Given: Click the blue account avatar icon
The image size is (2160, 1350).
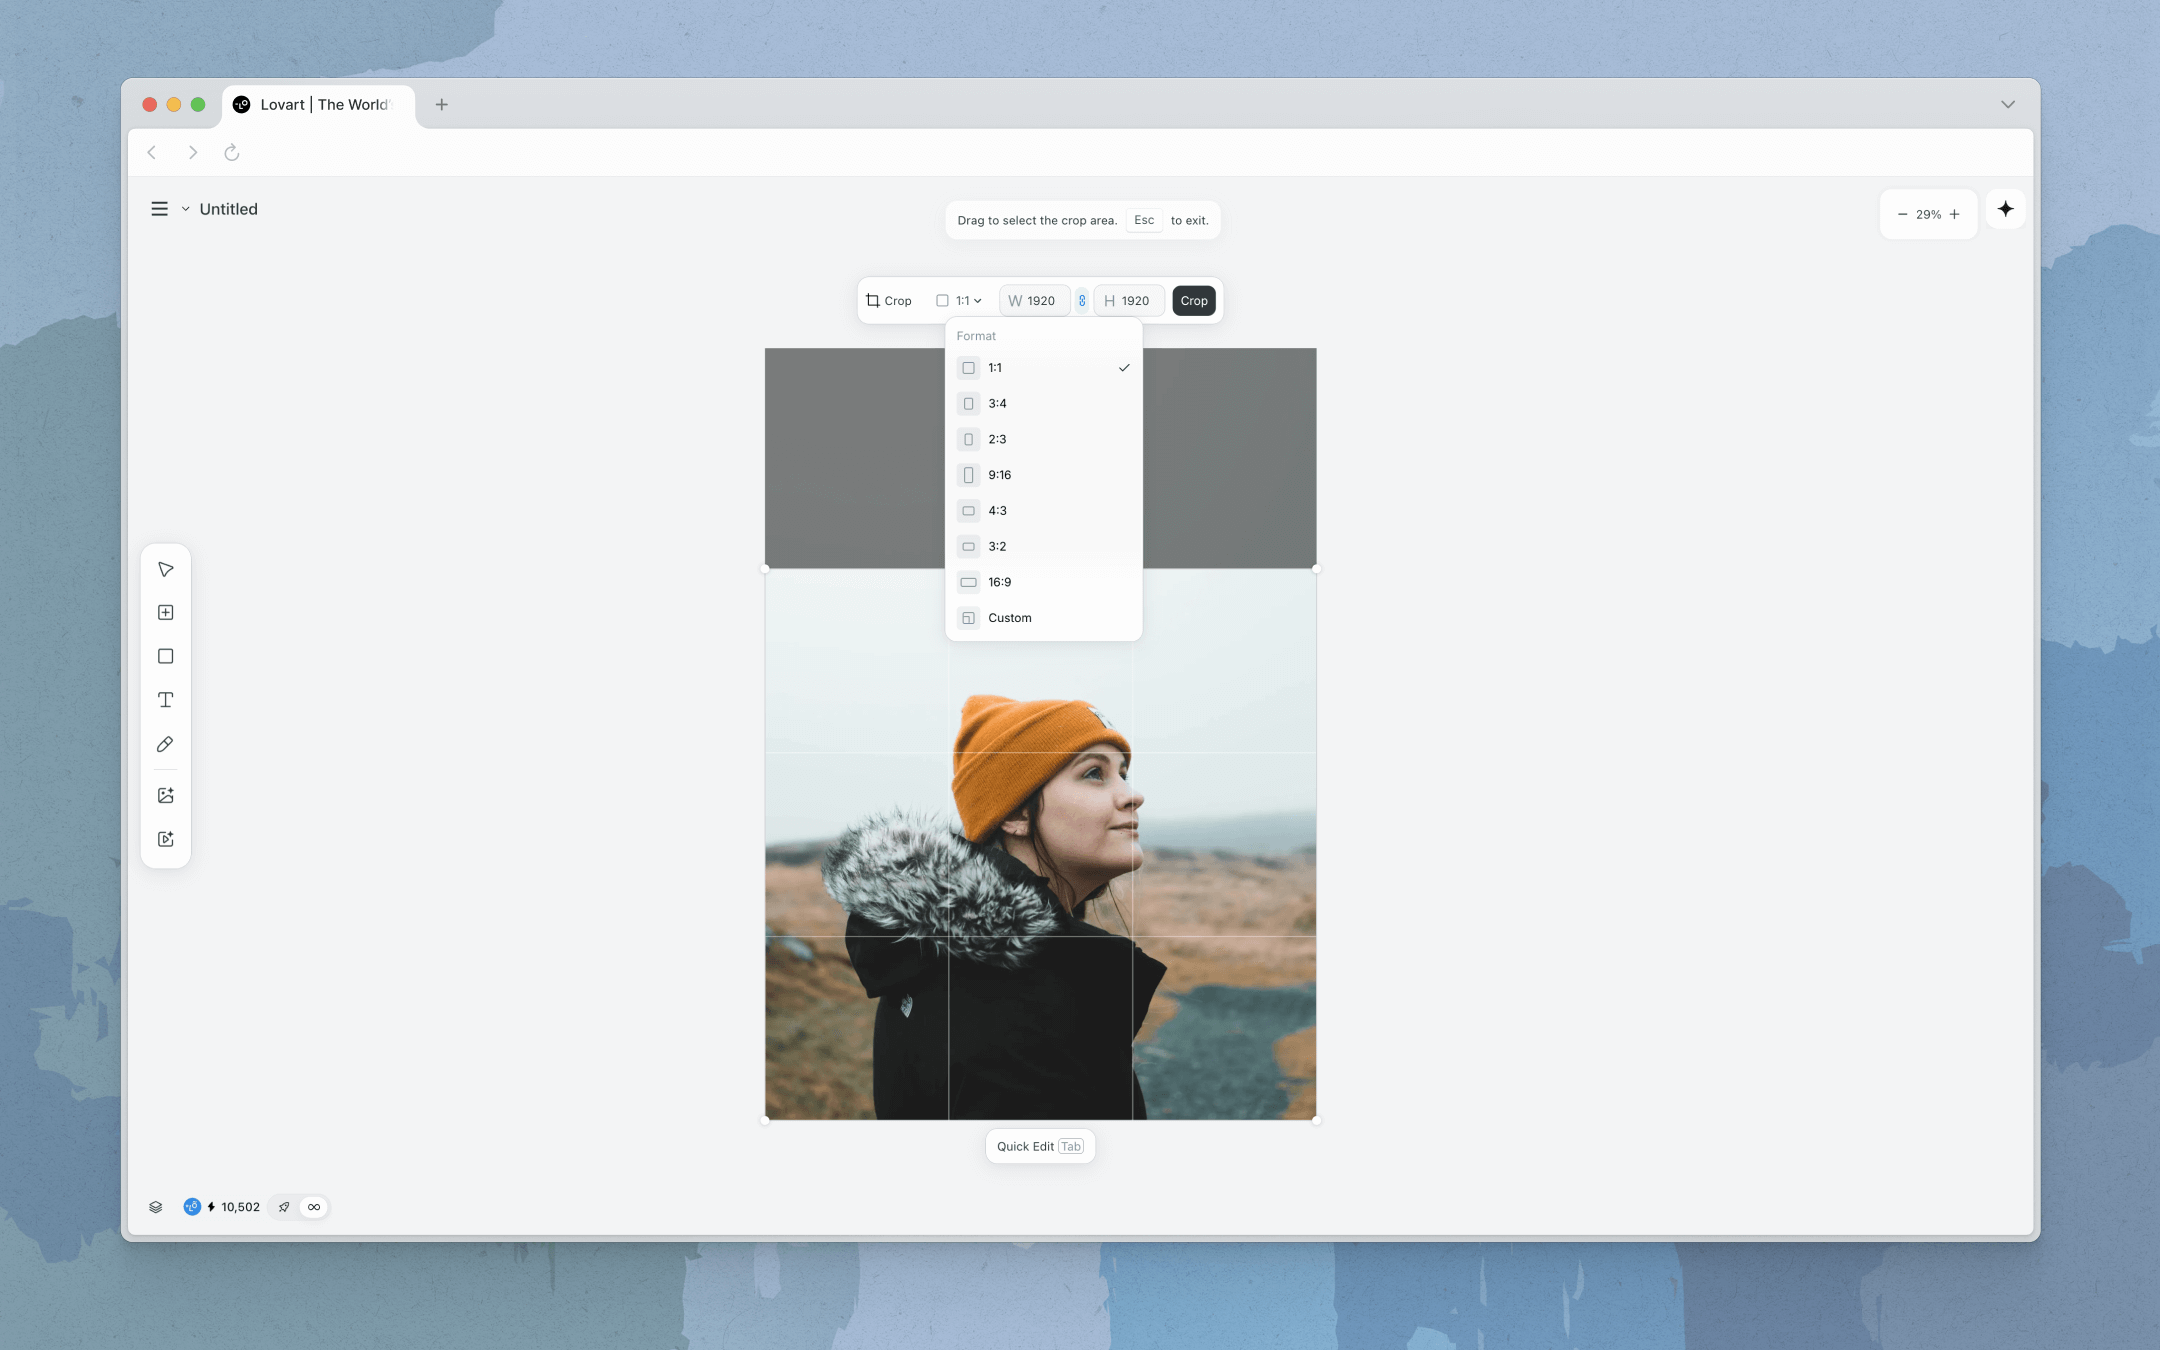Looking at the screenshot, I should [x=192, y=1207].
